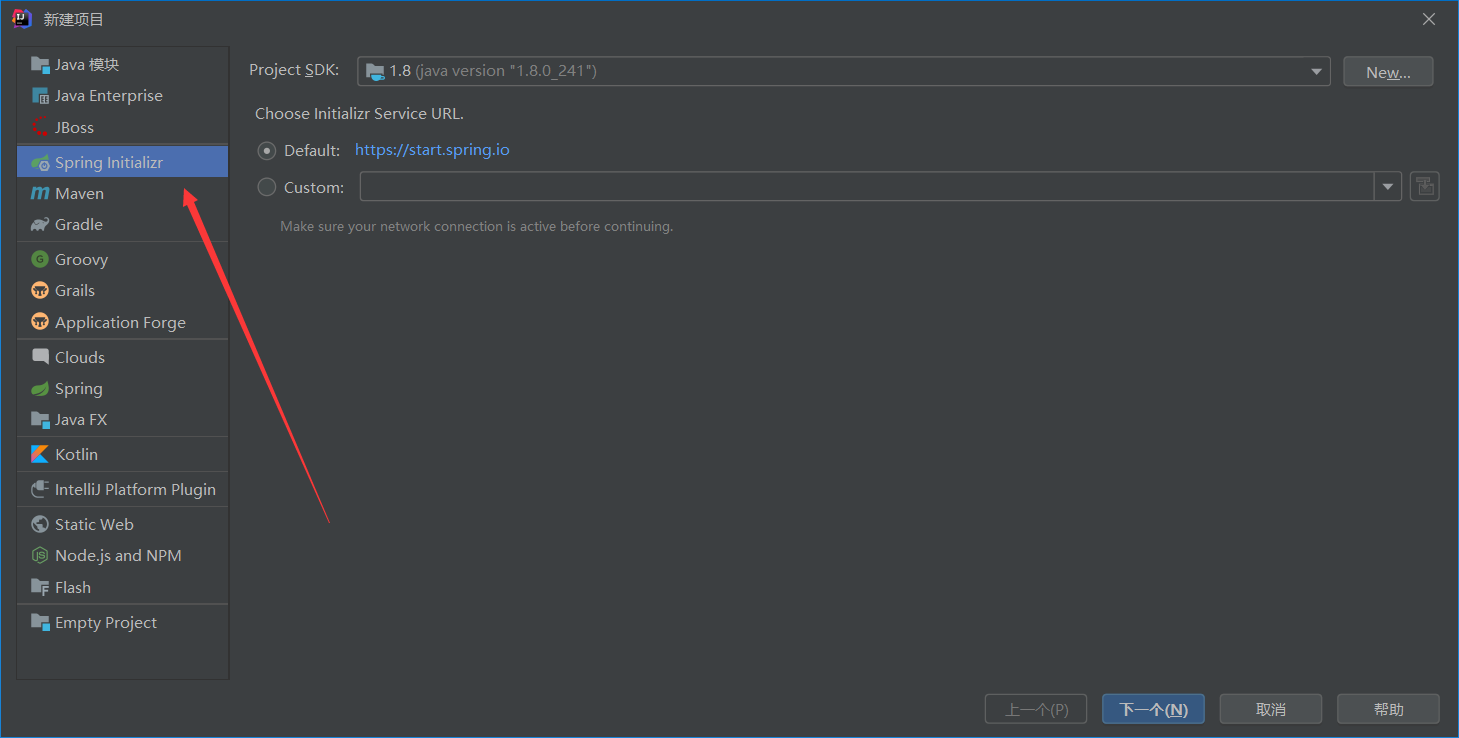Click the Gradle elephant icon
The width and height of the screenshot is (1459, 738).
click(40, 224)
